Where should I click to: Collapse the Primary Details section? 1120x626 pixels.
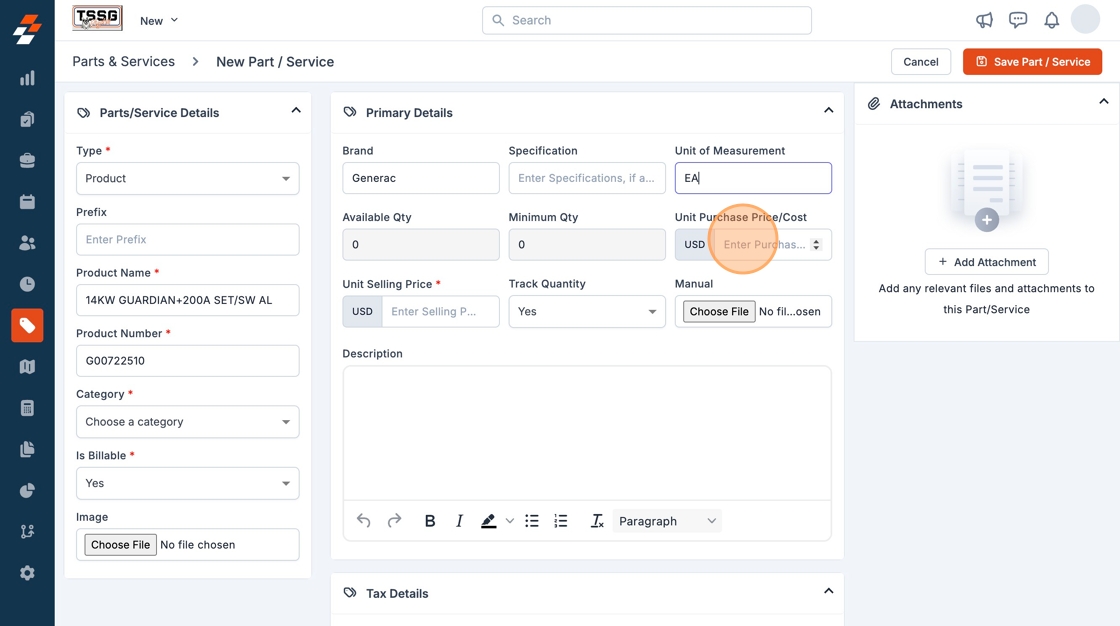(828, 111)
